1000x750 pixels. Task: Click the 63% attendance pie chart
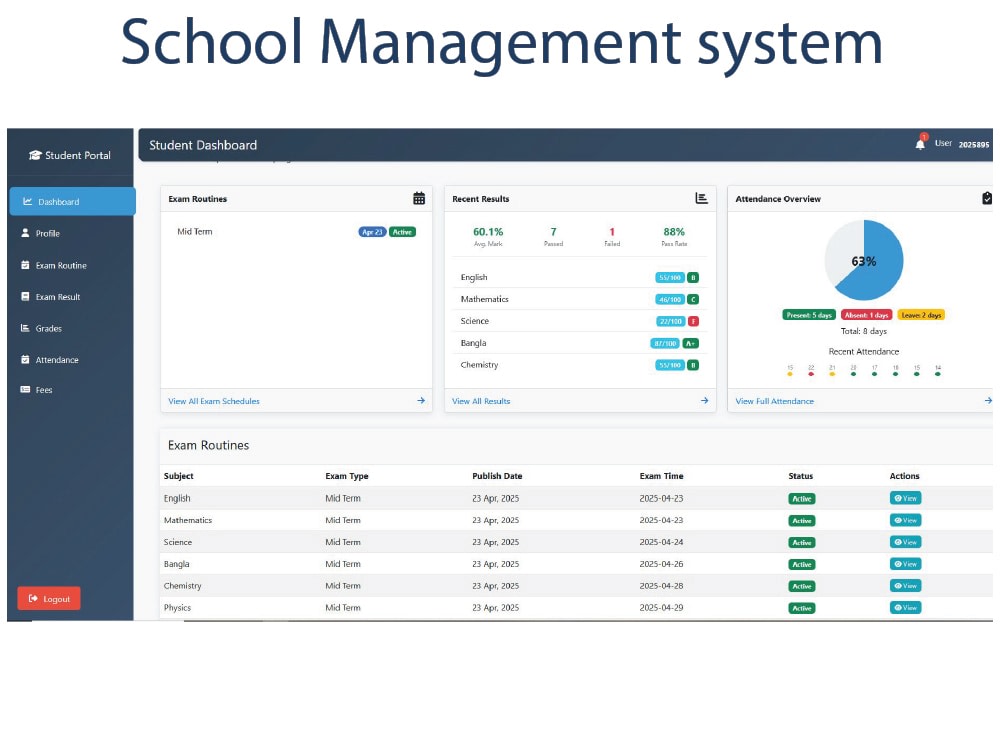point(864,260)
